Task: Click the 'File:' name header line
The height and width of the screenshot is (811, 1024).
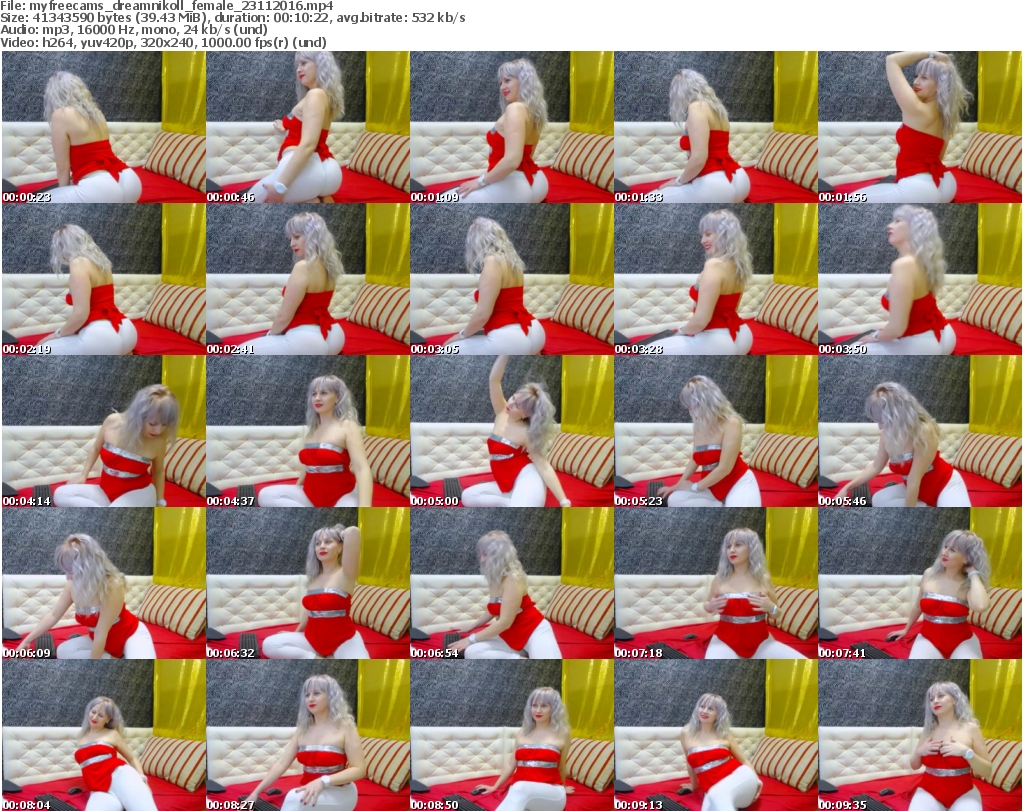Action: point(167,6)
